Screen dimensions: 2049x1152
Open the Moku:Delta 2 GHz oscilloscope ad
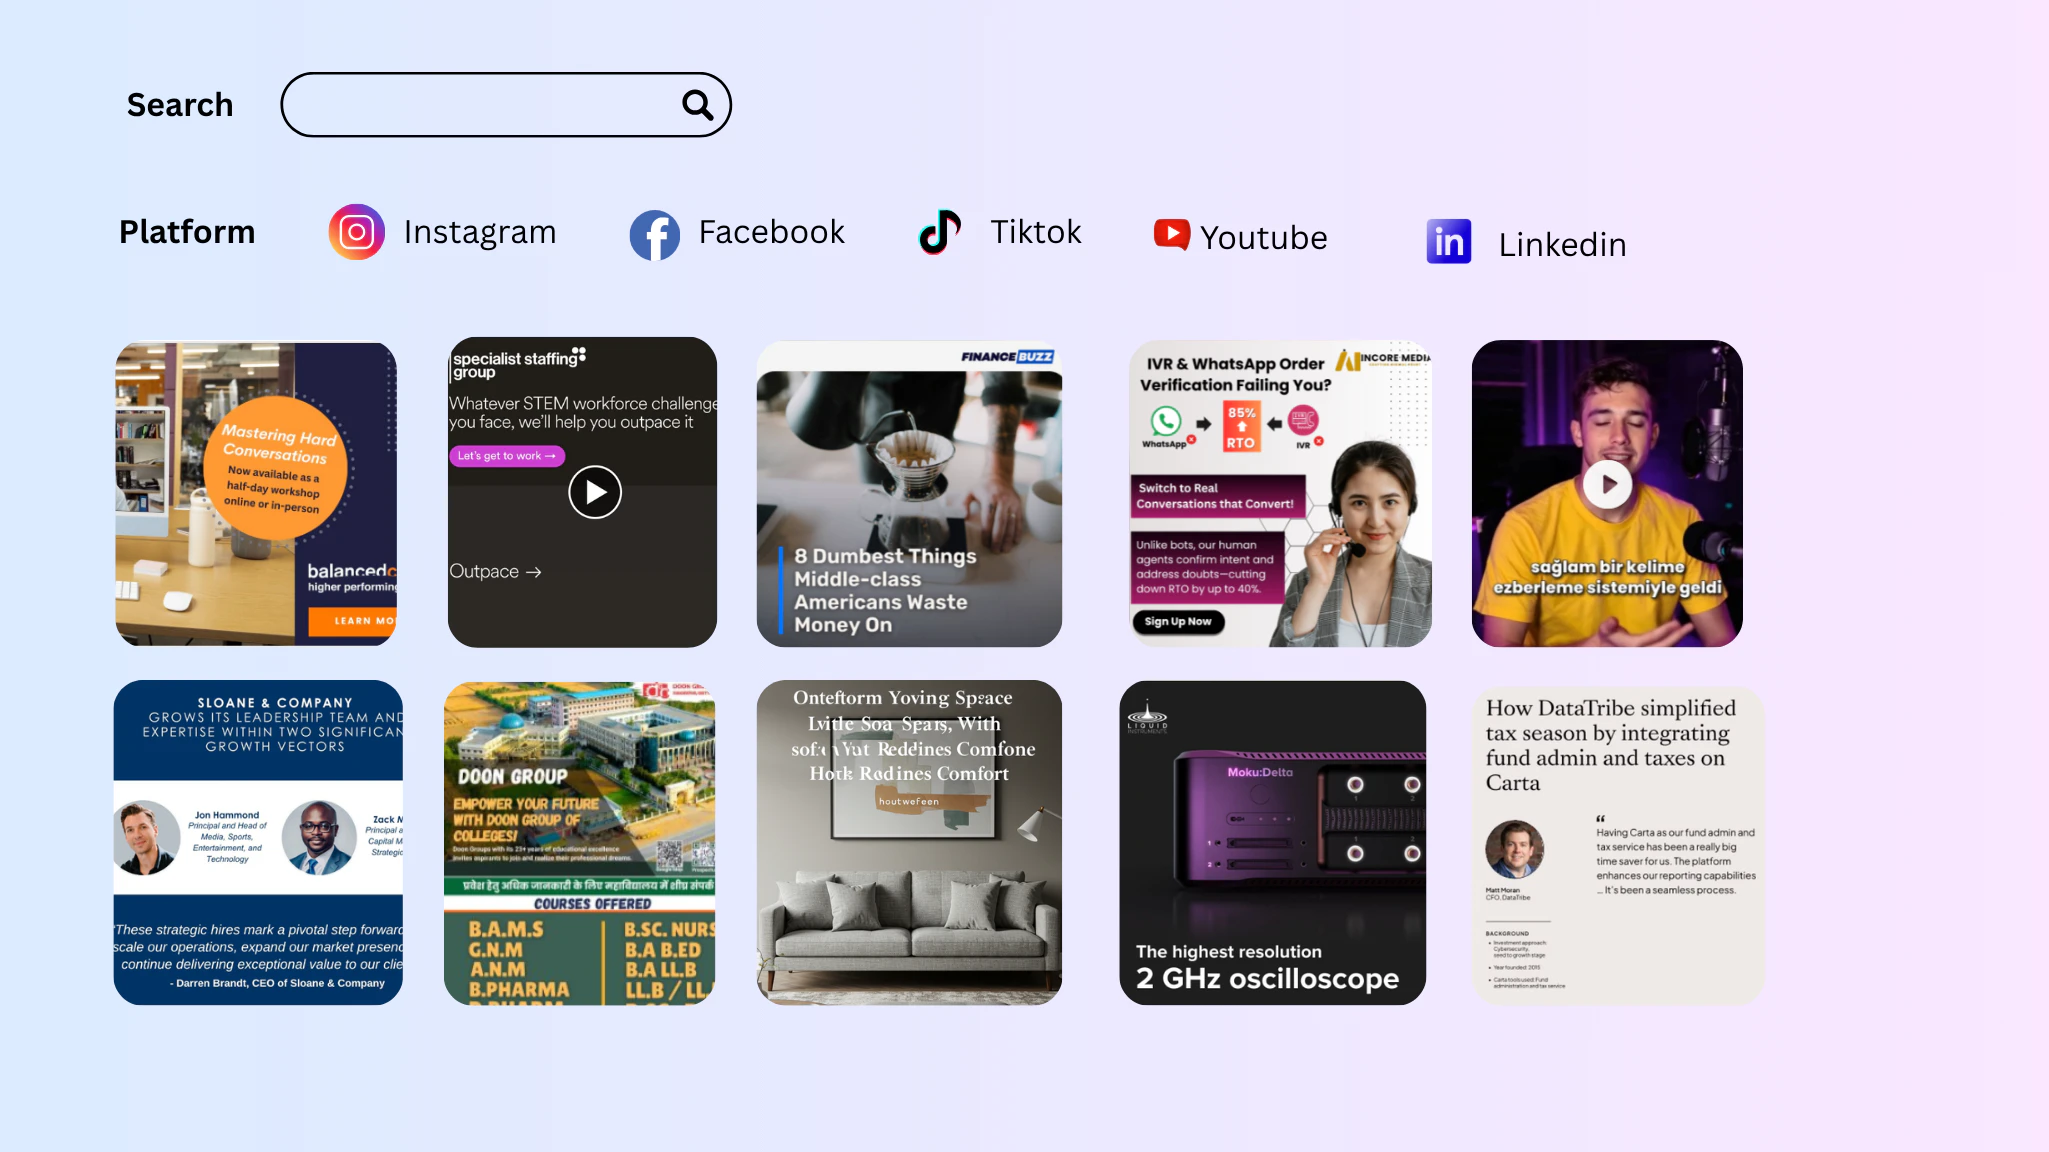(x=1272, y=843)
